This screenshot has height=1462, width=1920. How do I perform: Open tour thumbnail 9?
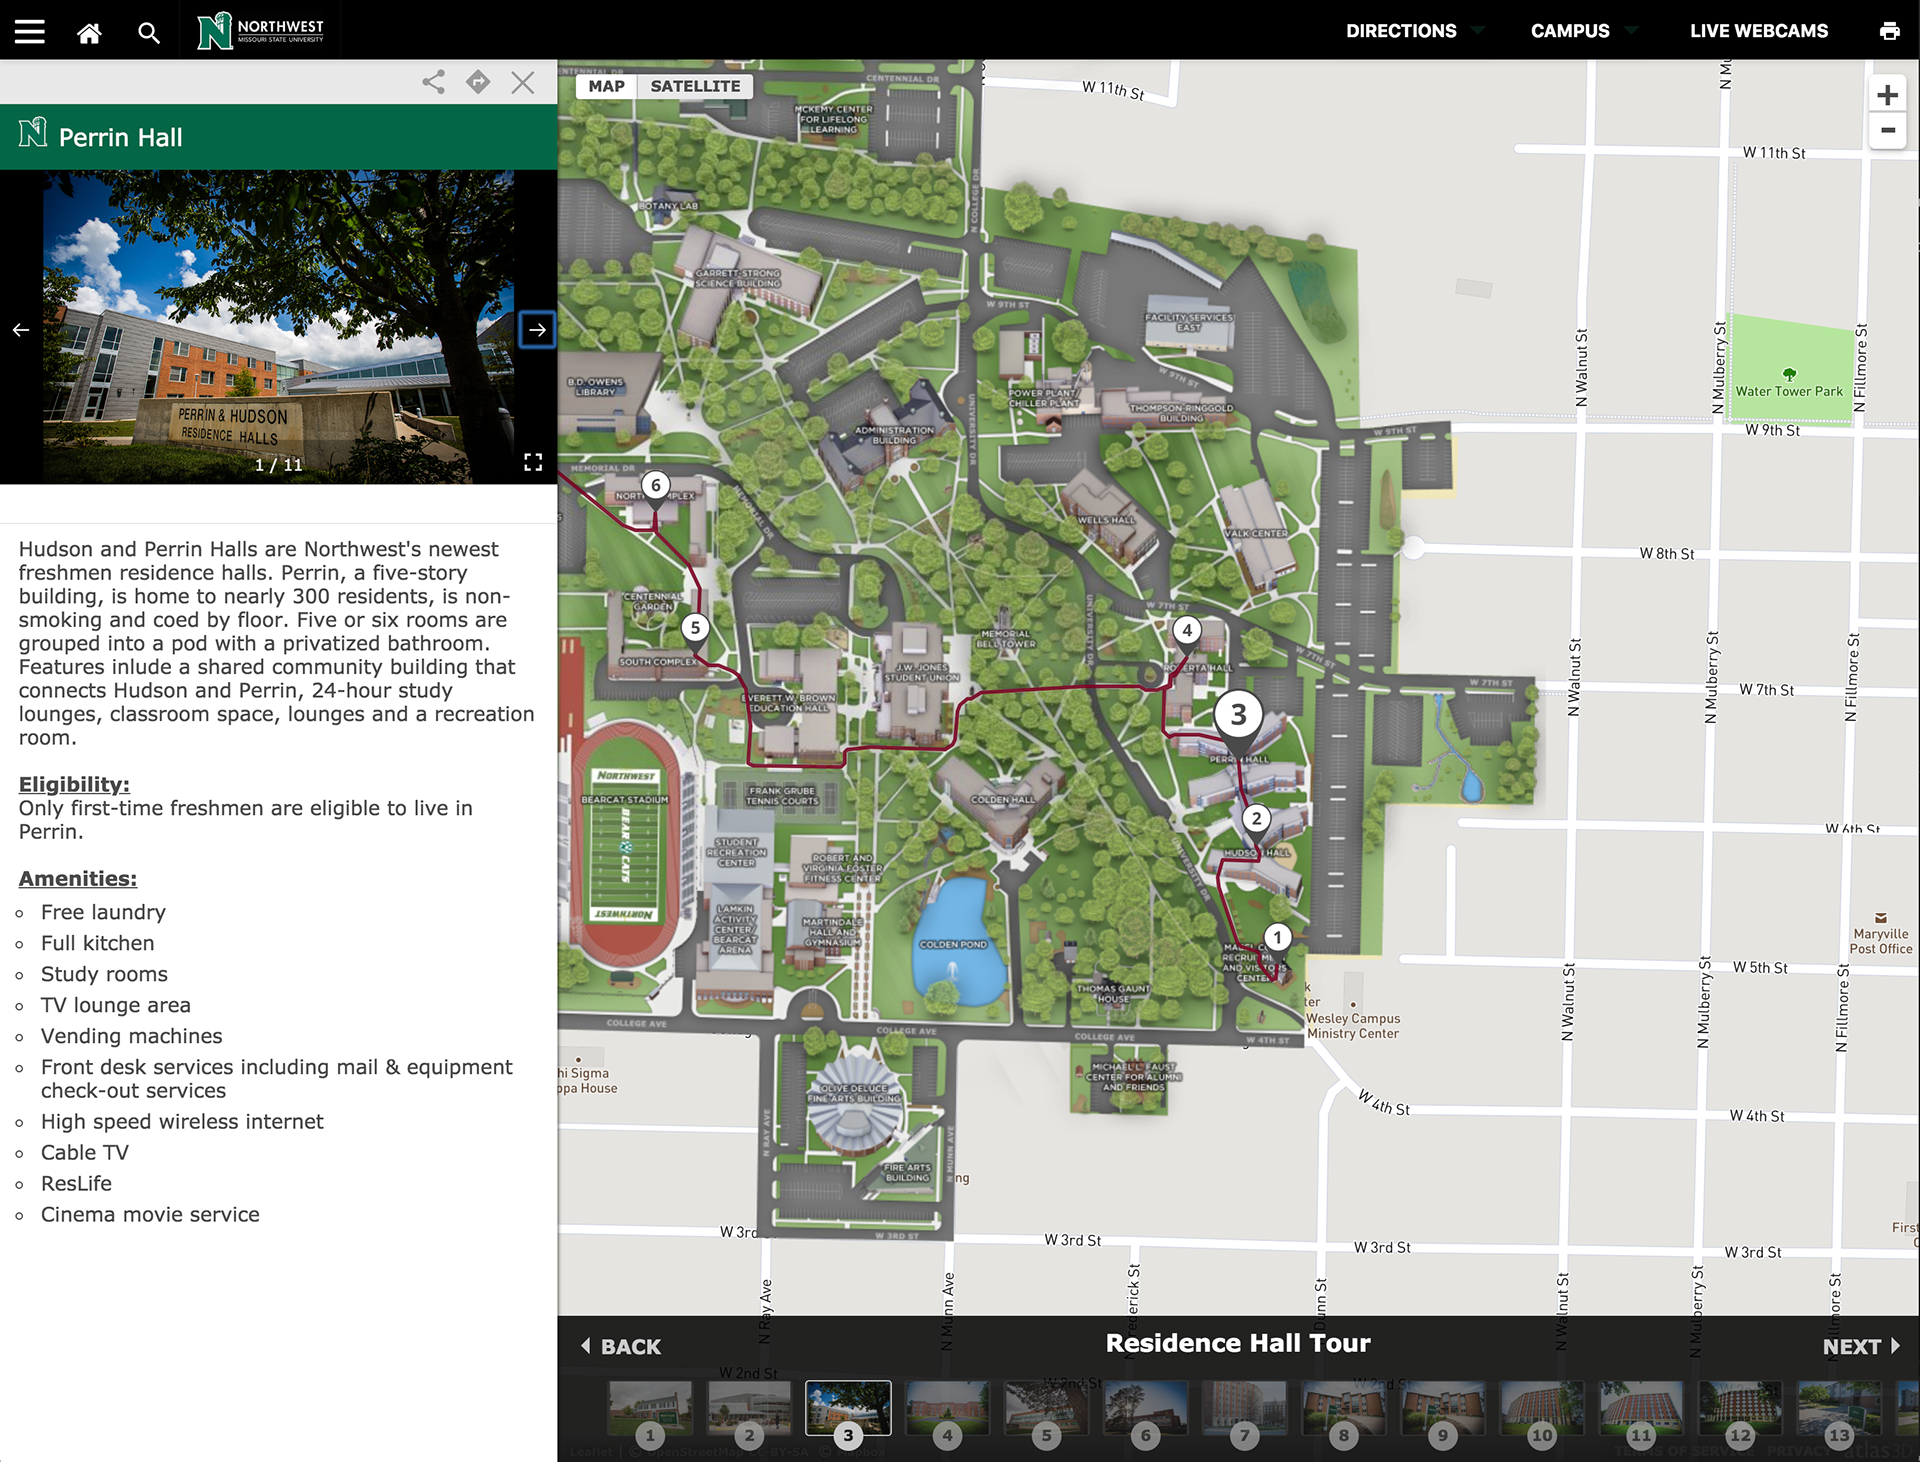[x=1442, y=1411]
